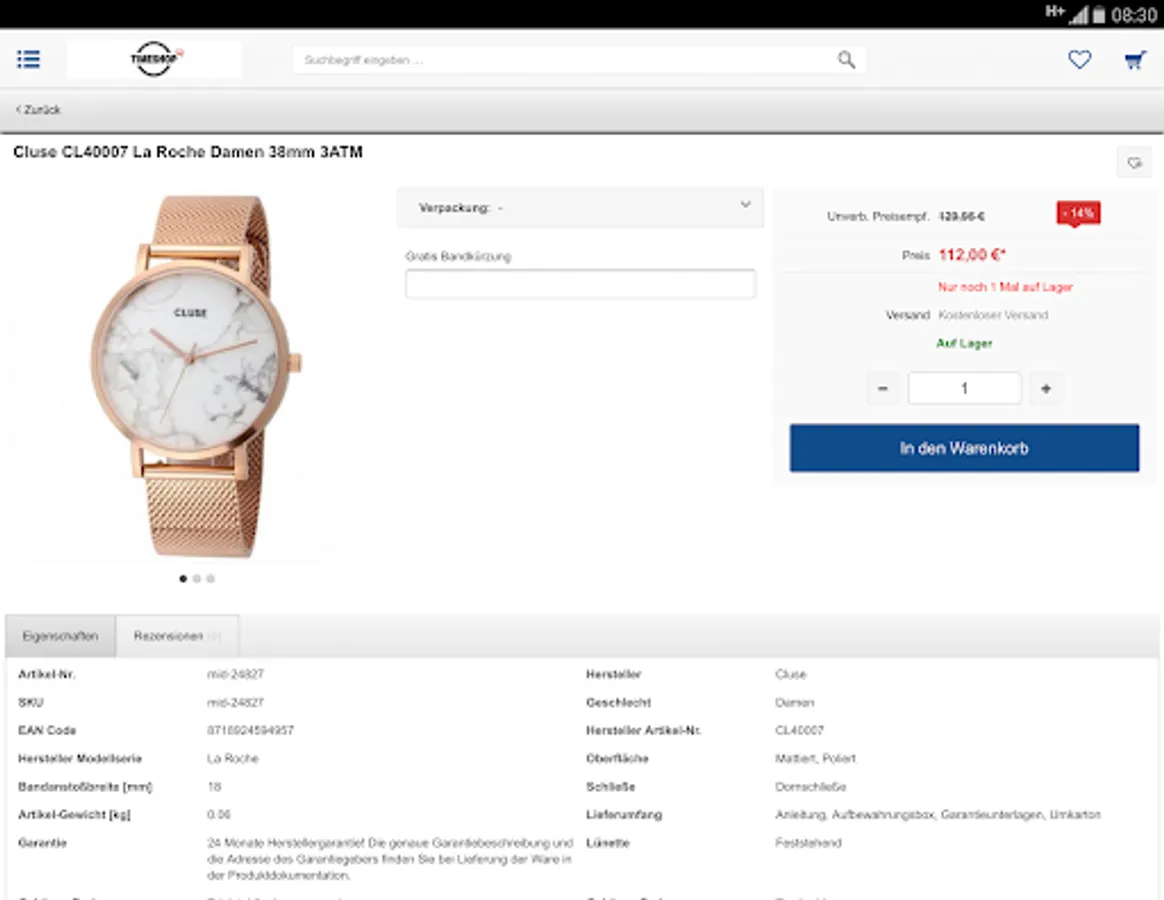Decrease quantity with minus button
The height and width of the screenshot is (900, 1164).
[x=883, y=388]
